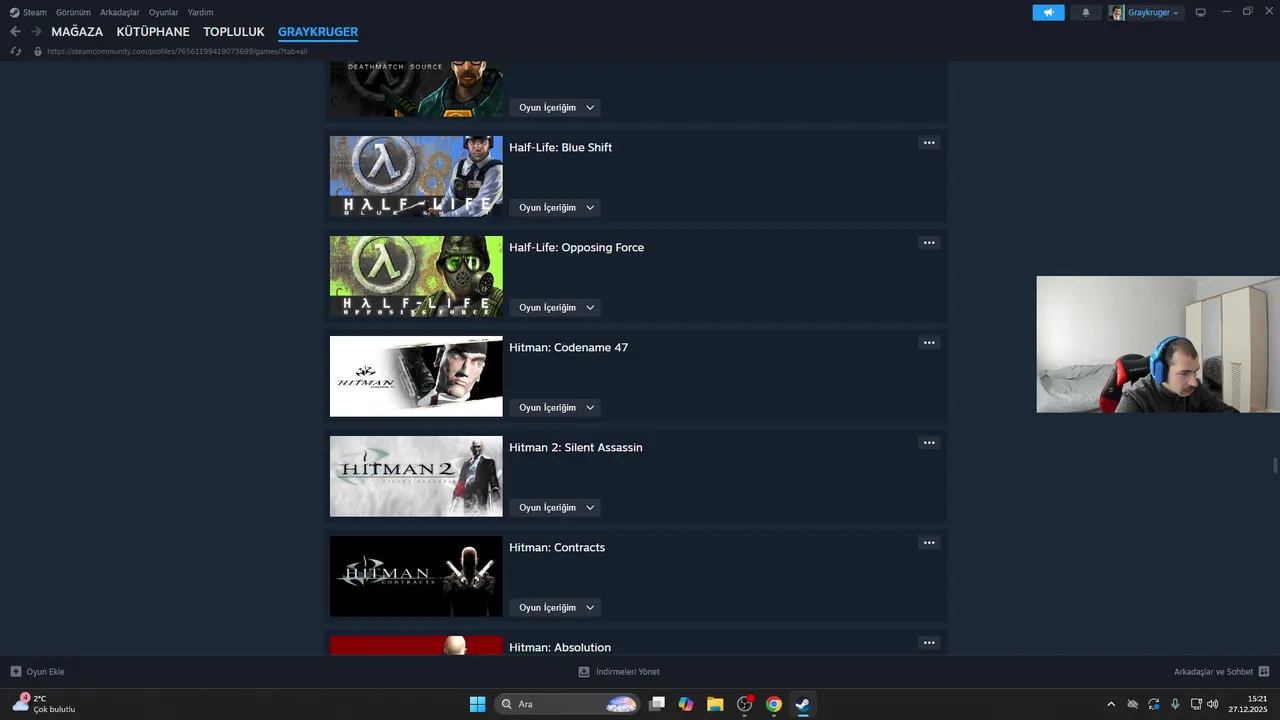Open İndirmeleri Yönet downloads manager
This screenshot has height=720, width=1280.
[x=619, y=672]
